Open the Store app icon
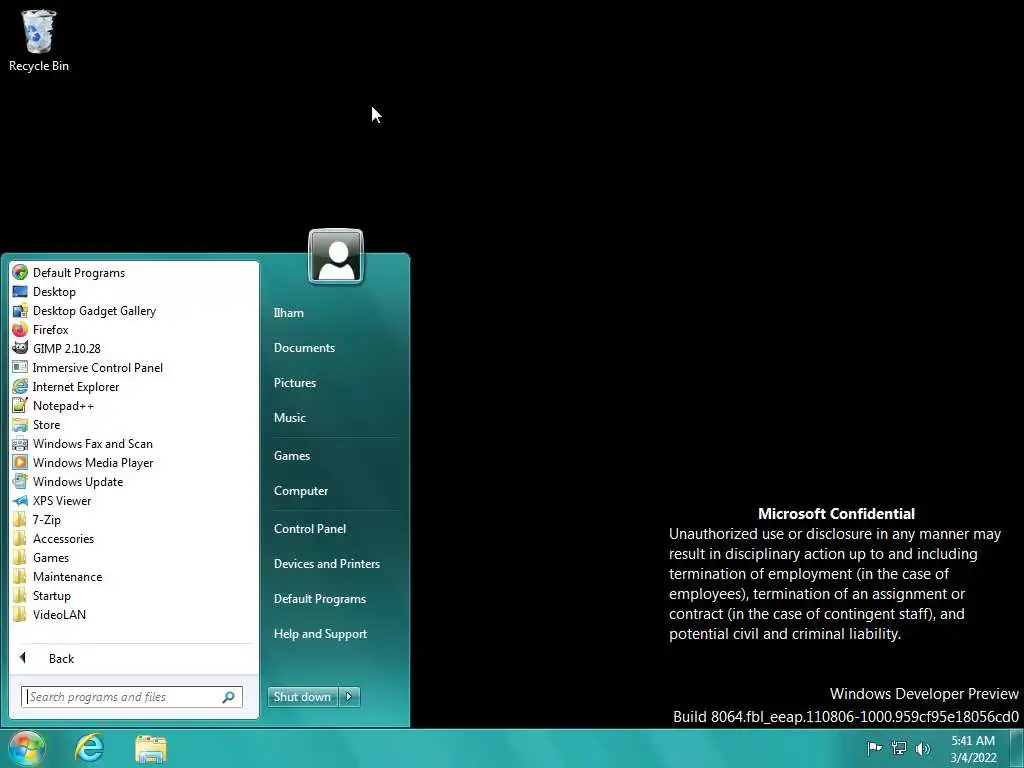 click(20, 424)
